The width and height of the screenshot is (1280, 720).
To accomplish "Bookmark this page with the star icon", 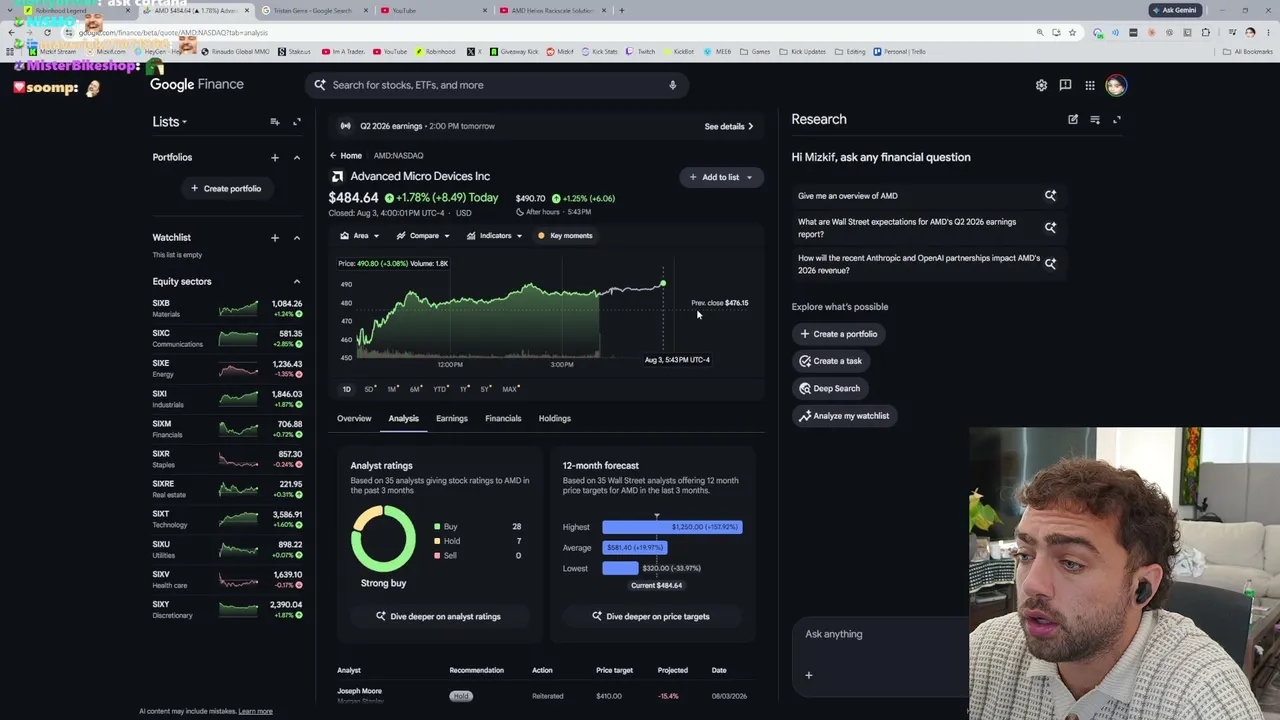I will (1072, 32).
